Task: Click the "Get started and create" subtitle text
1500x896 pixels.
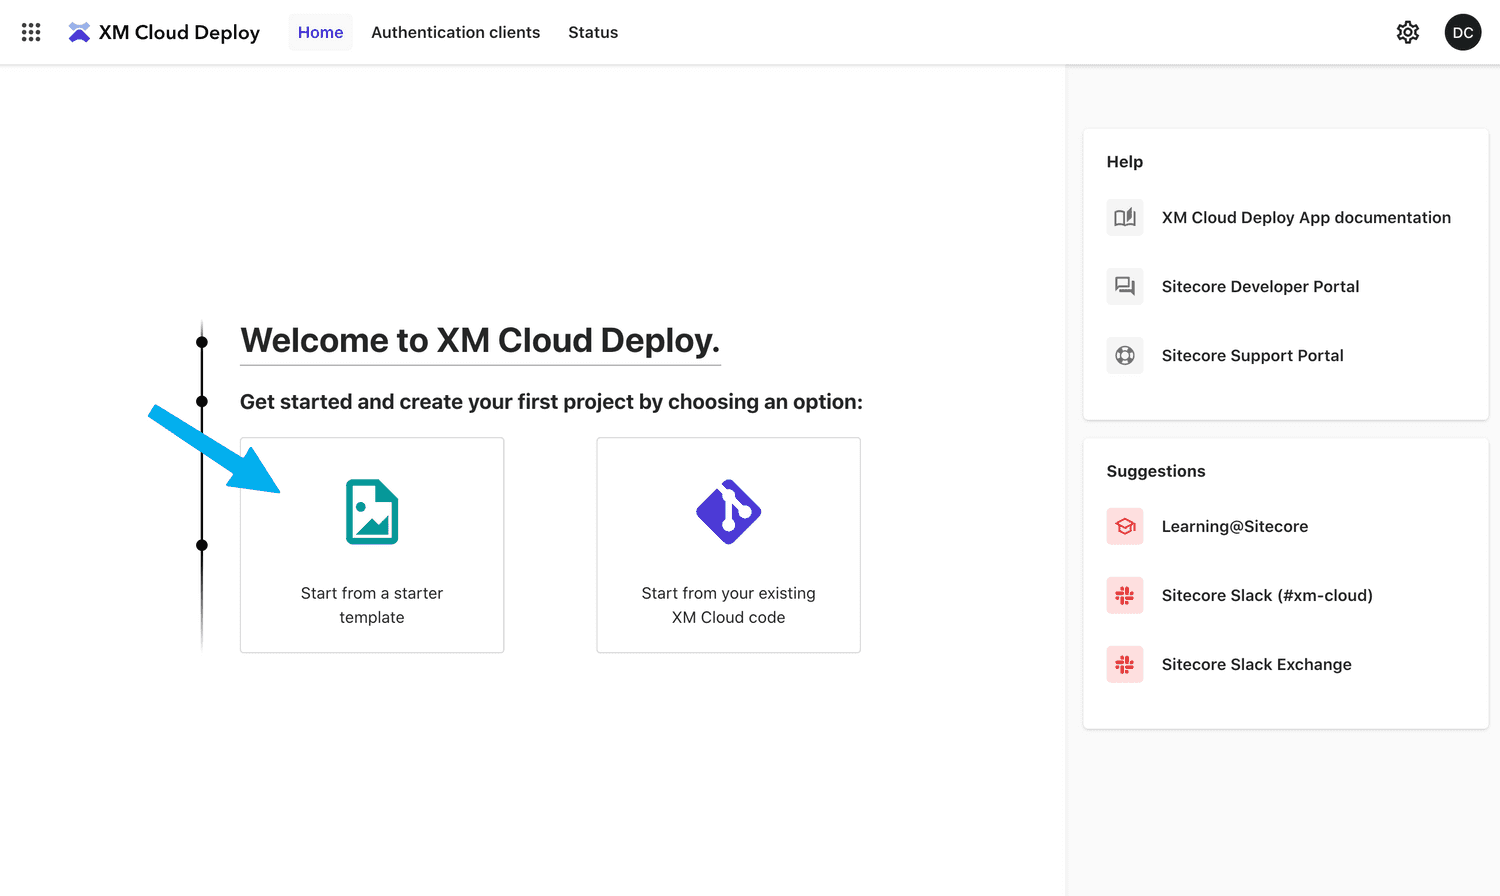Action: [x=551, y=401]
